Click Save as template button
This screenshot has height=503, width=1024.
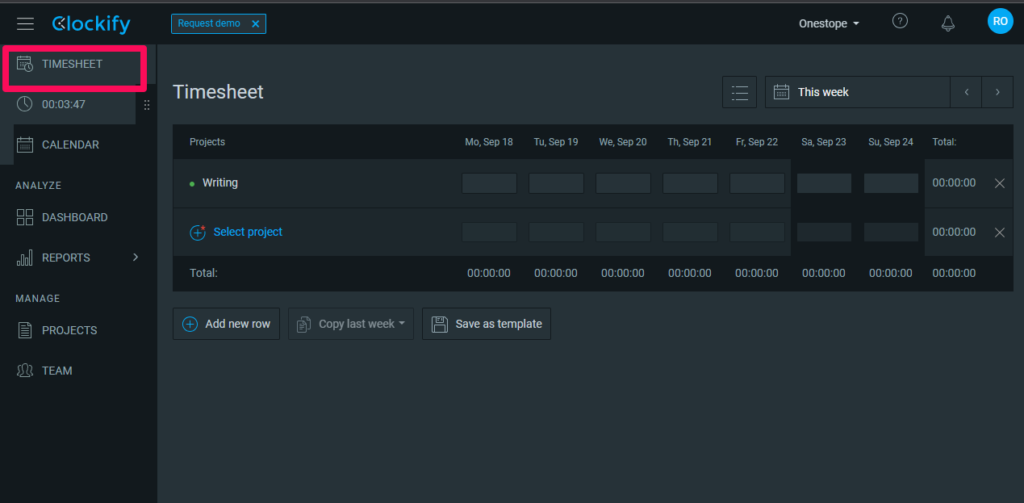coord(487,324)
